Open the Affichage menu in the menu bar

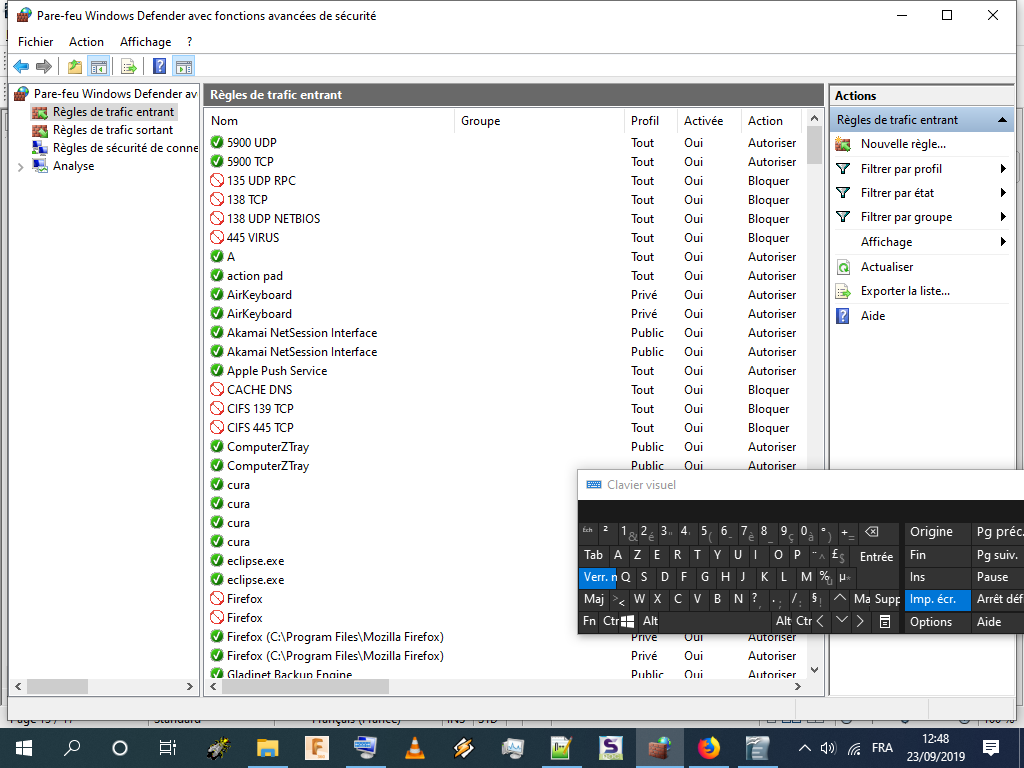pyautogui.click(x=145, y=42)
